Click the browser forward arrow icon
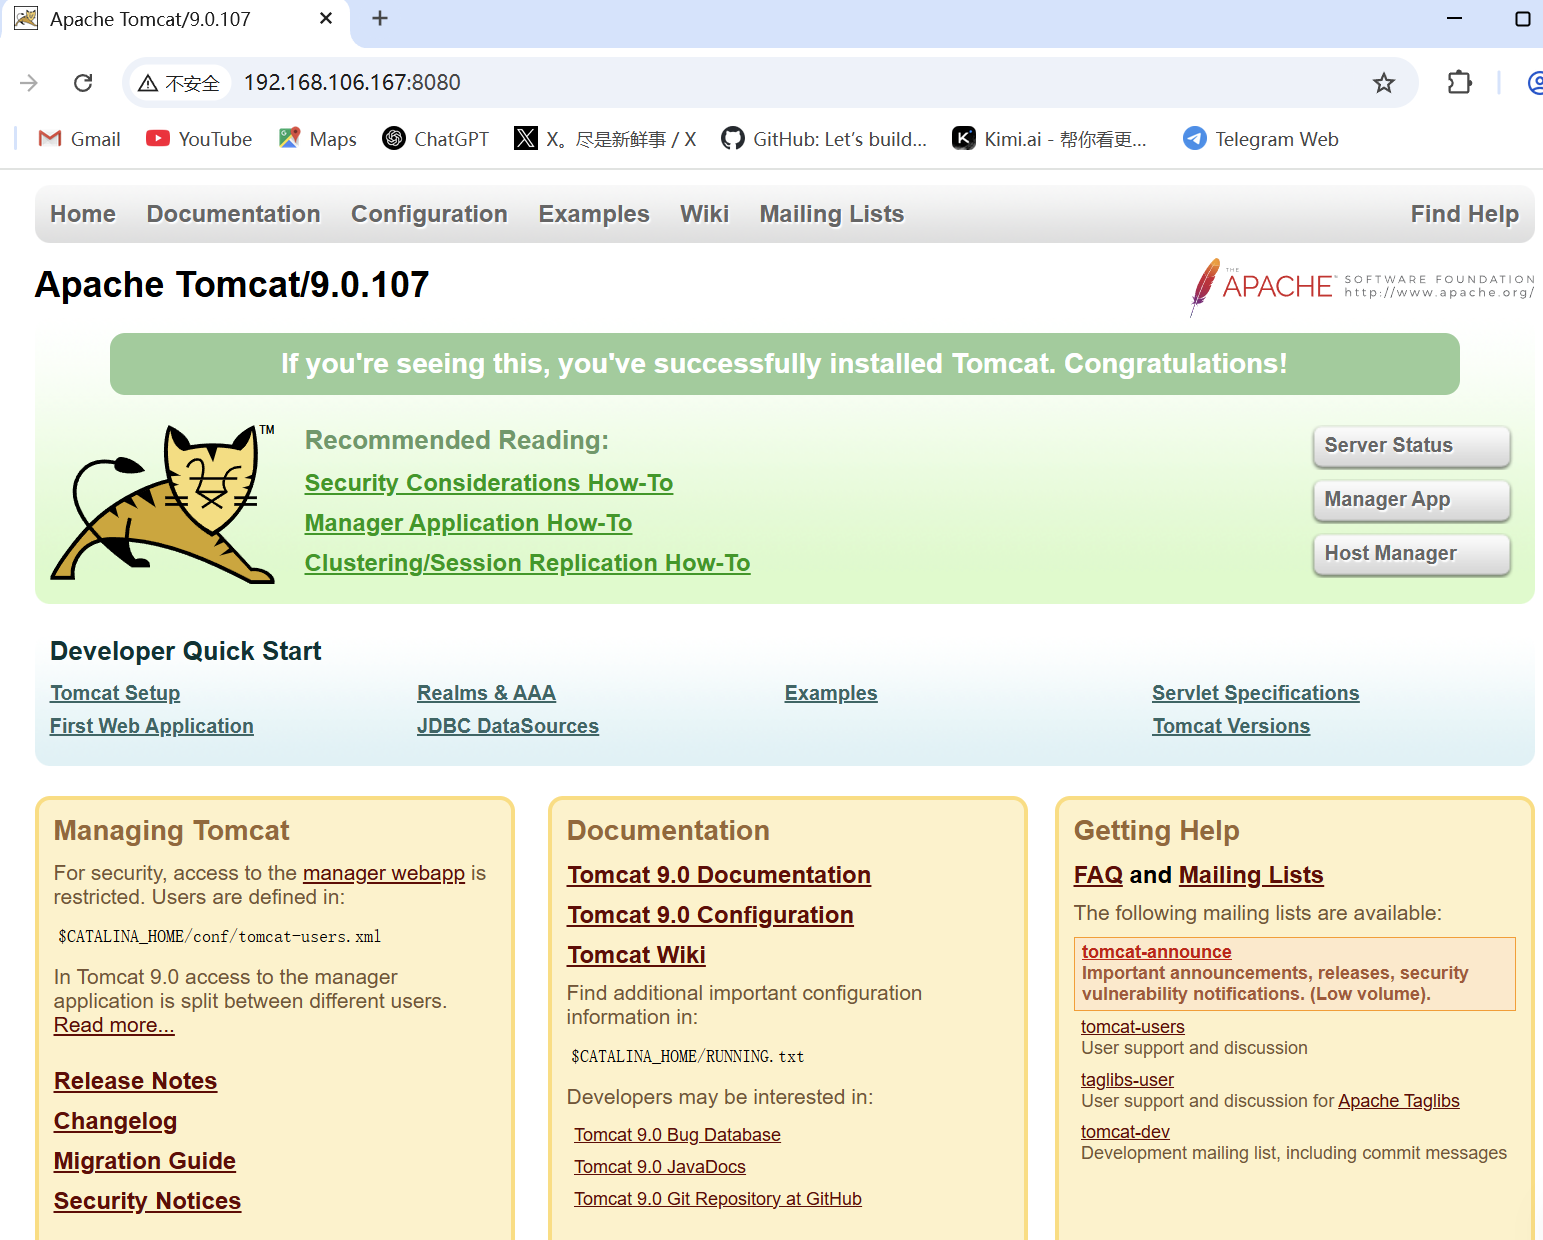Viewport: 1543px width, 1240px height. 29,83
